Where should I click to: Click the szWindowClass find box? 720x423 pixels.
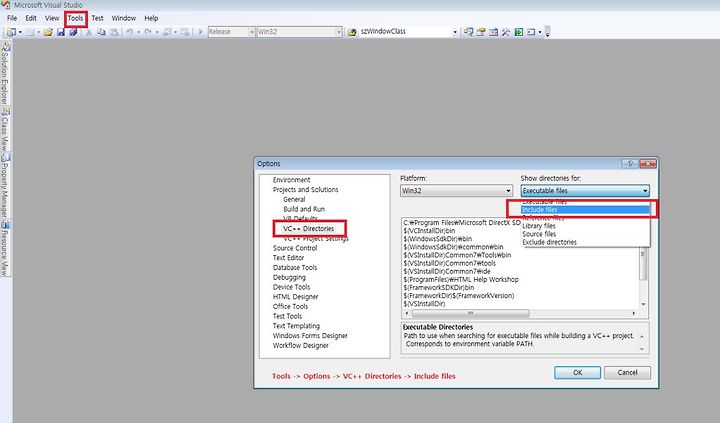coord(405,31)
